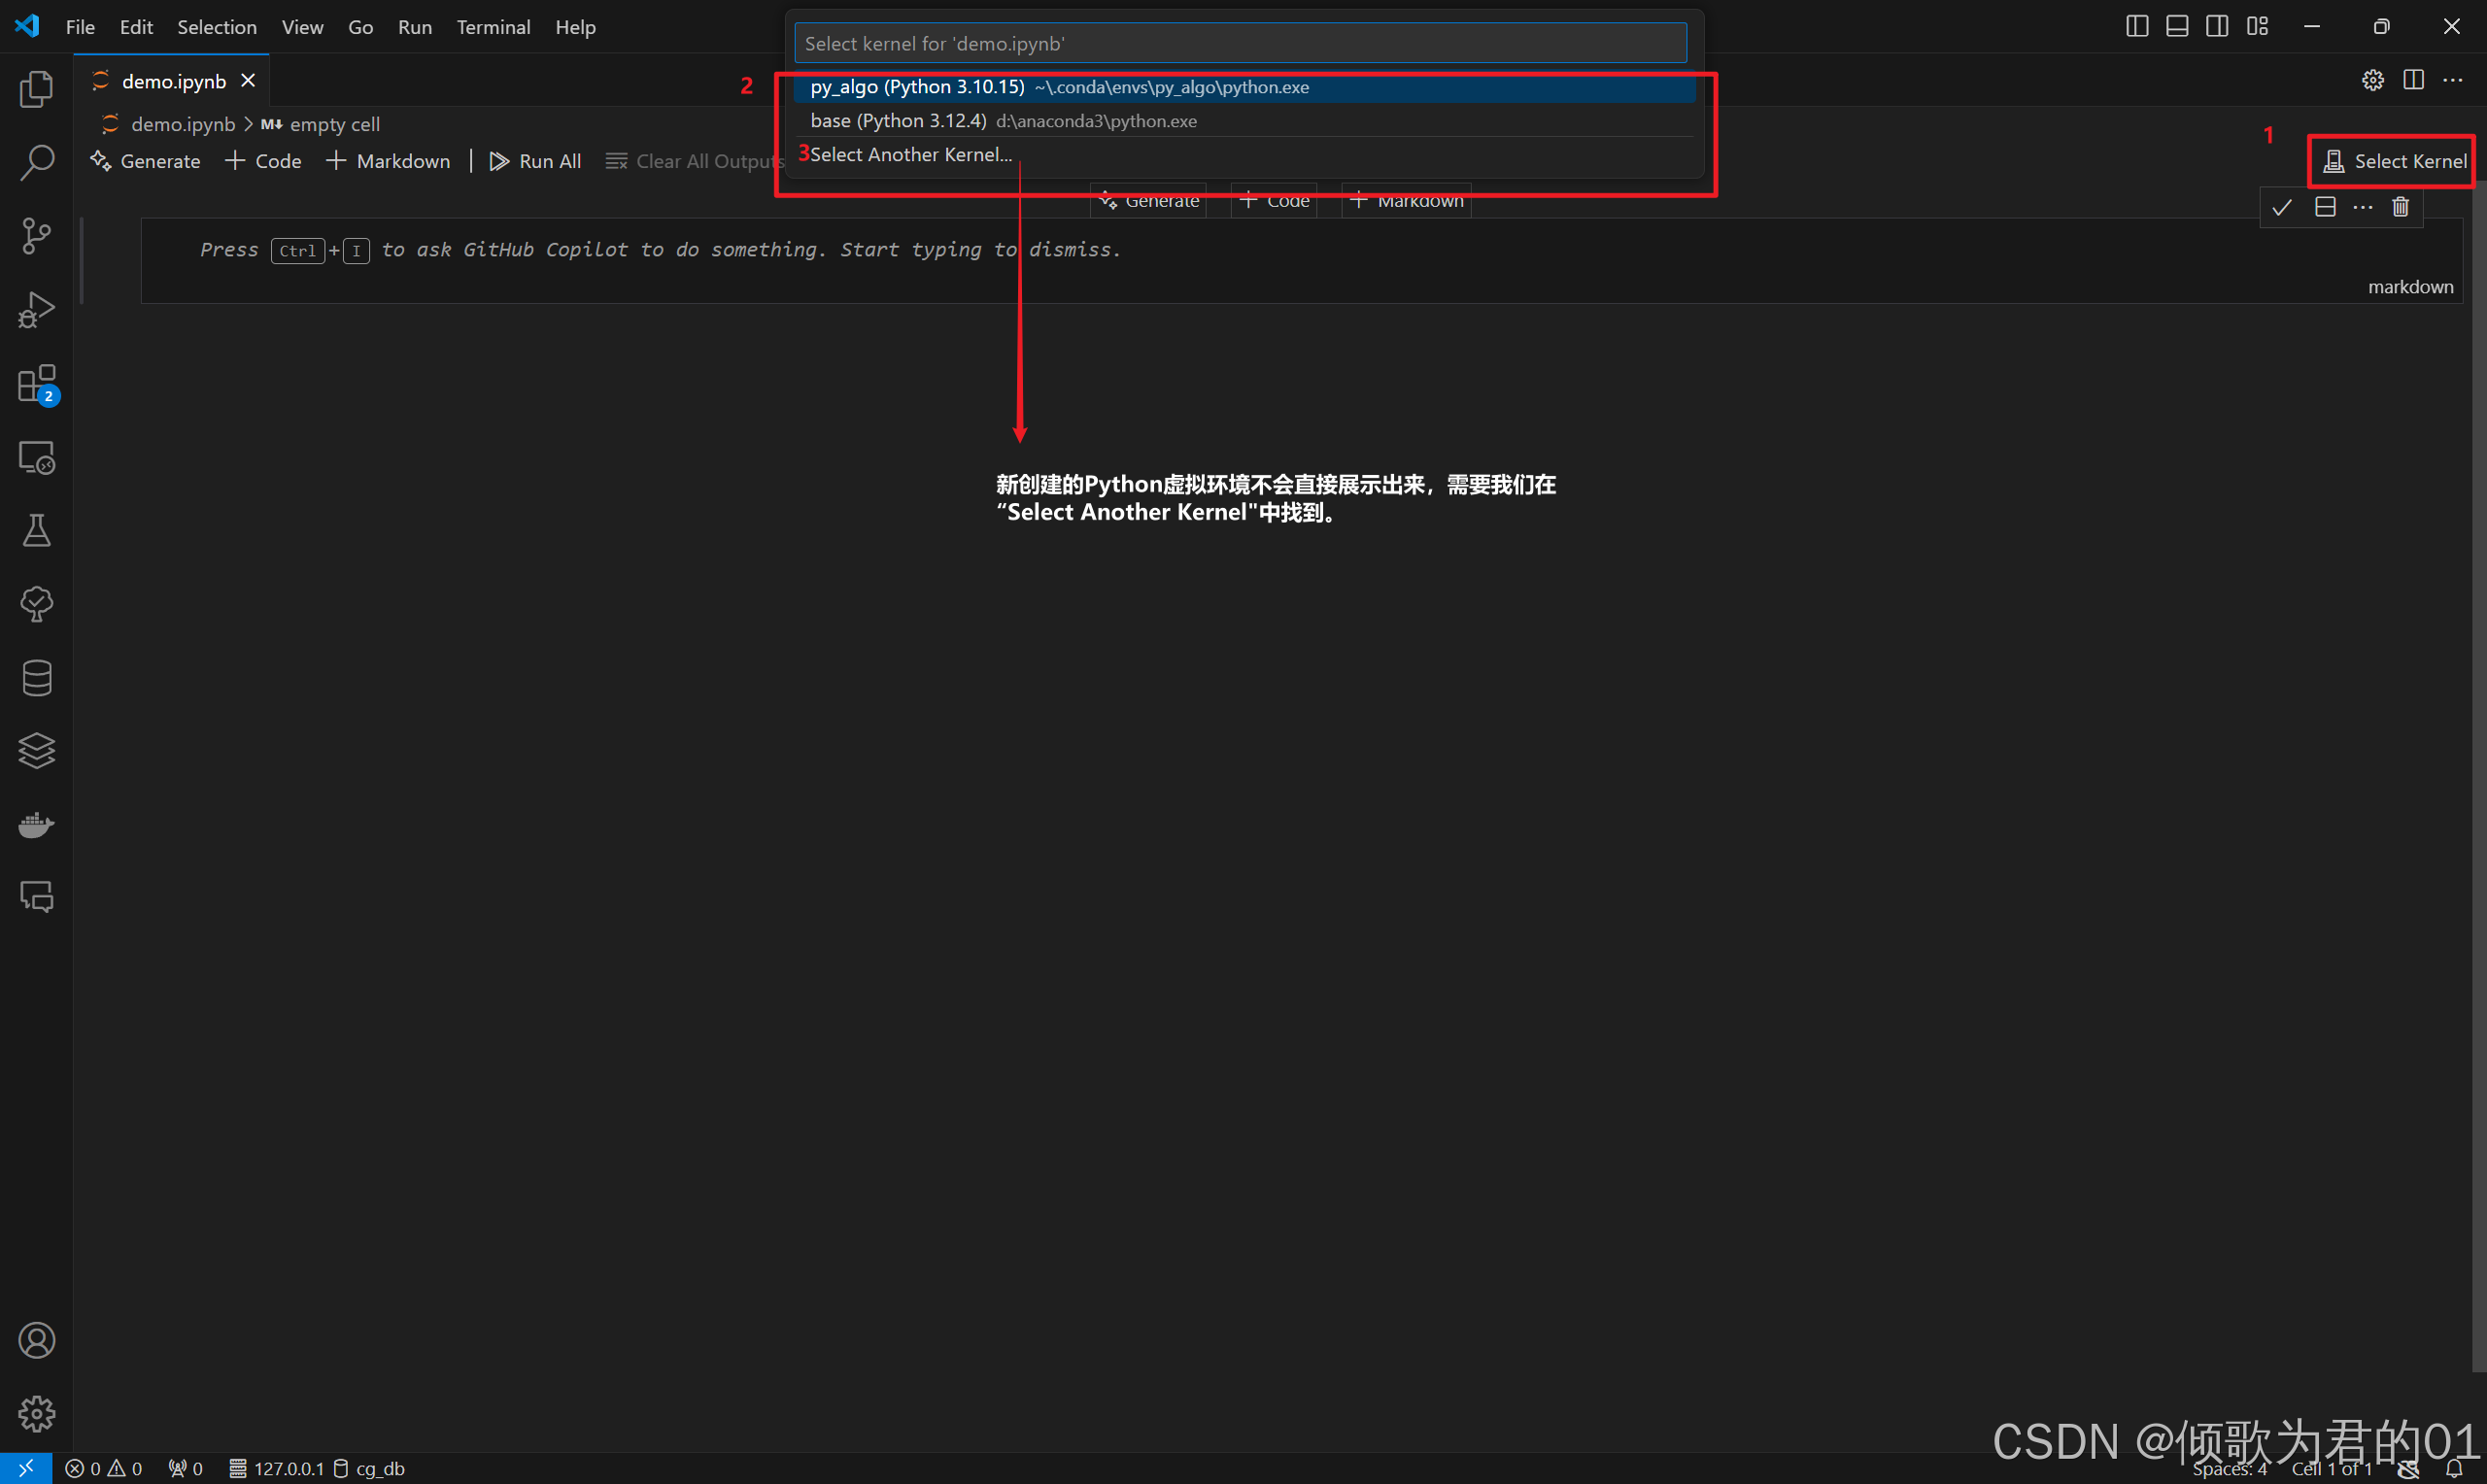Toggle the Secondary Side Bar layout
This screenshot has width=2487, height=1484.
[2216, 27]
